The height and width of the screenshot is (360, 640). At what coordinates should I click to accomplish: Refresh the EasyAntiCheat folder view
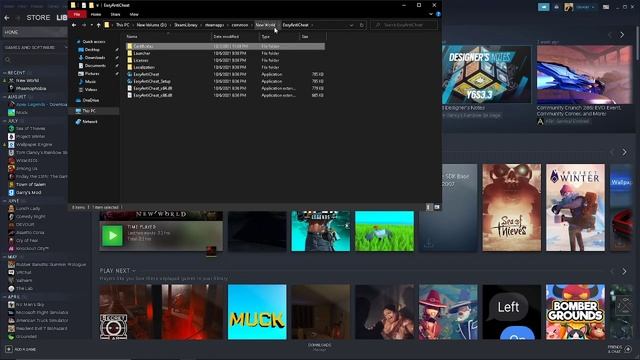pos(362,25)
